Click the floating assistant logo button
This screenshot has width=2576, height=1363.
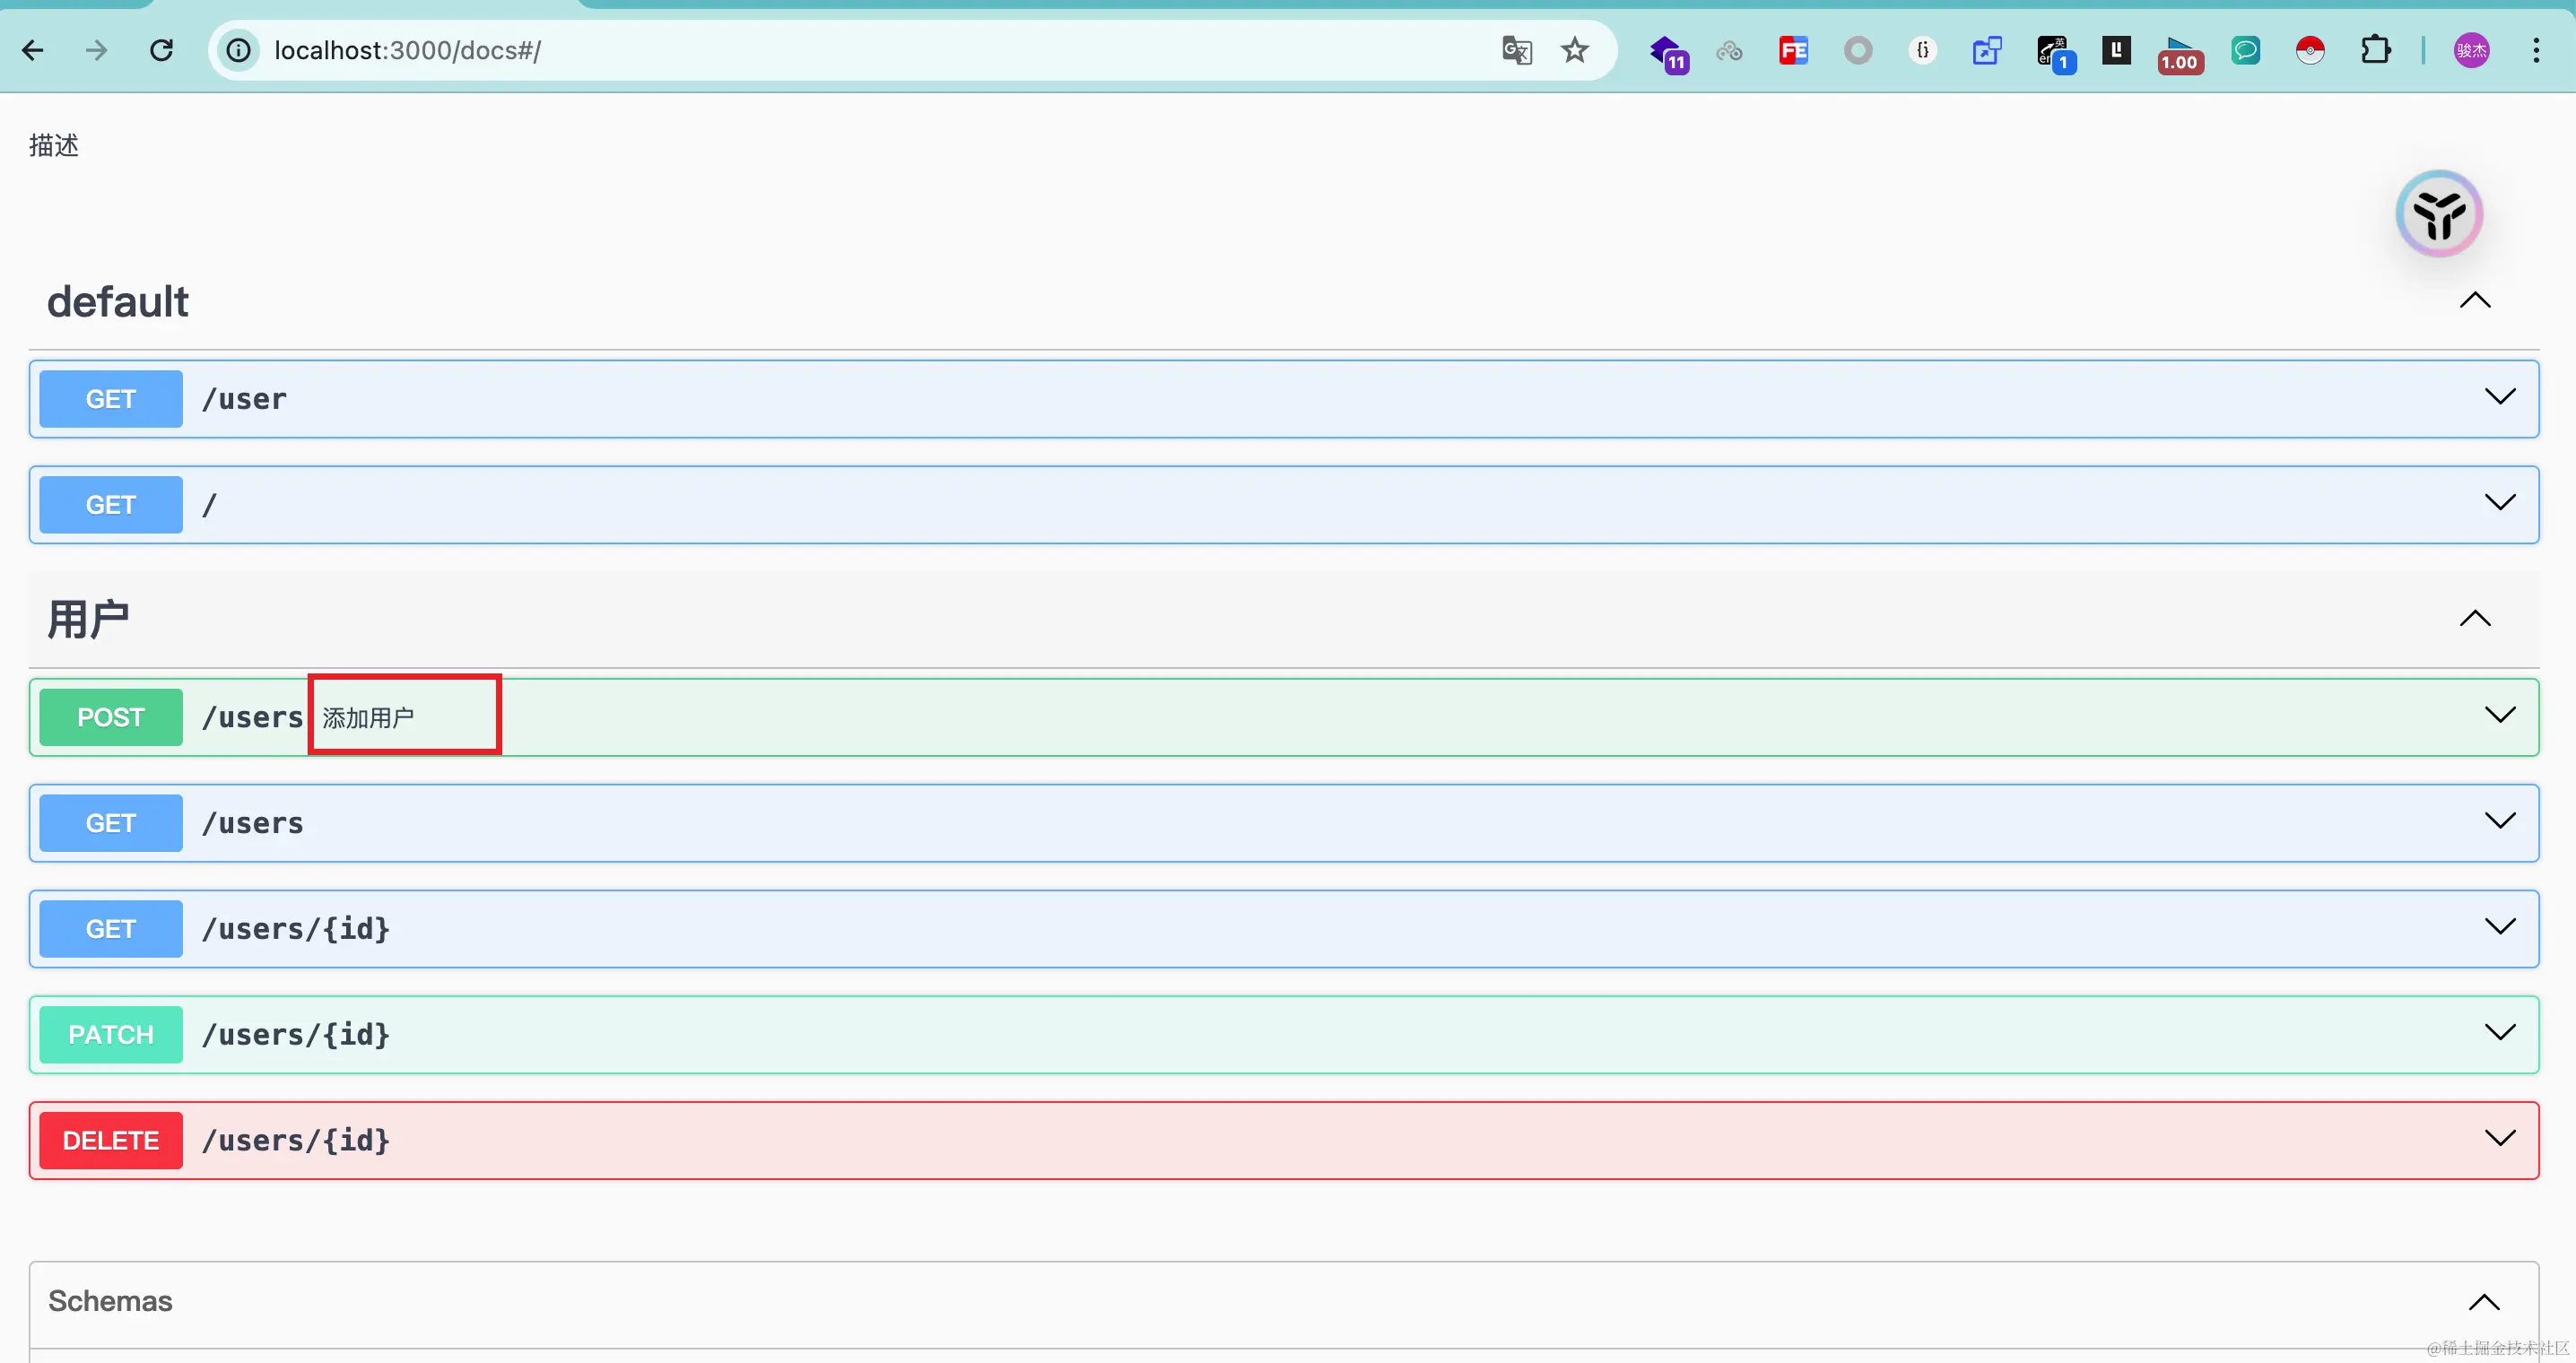2438,214
